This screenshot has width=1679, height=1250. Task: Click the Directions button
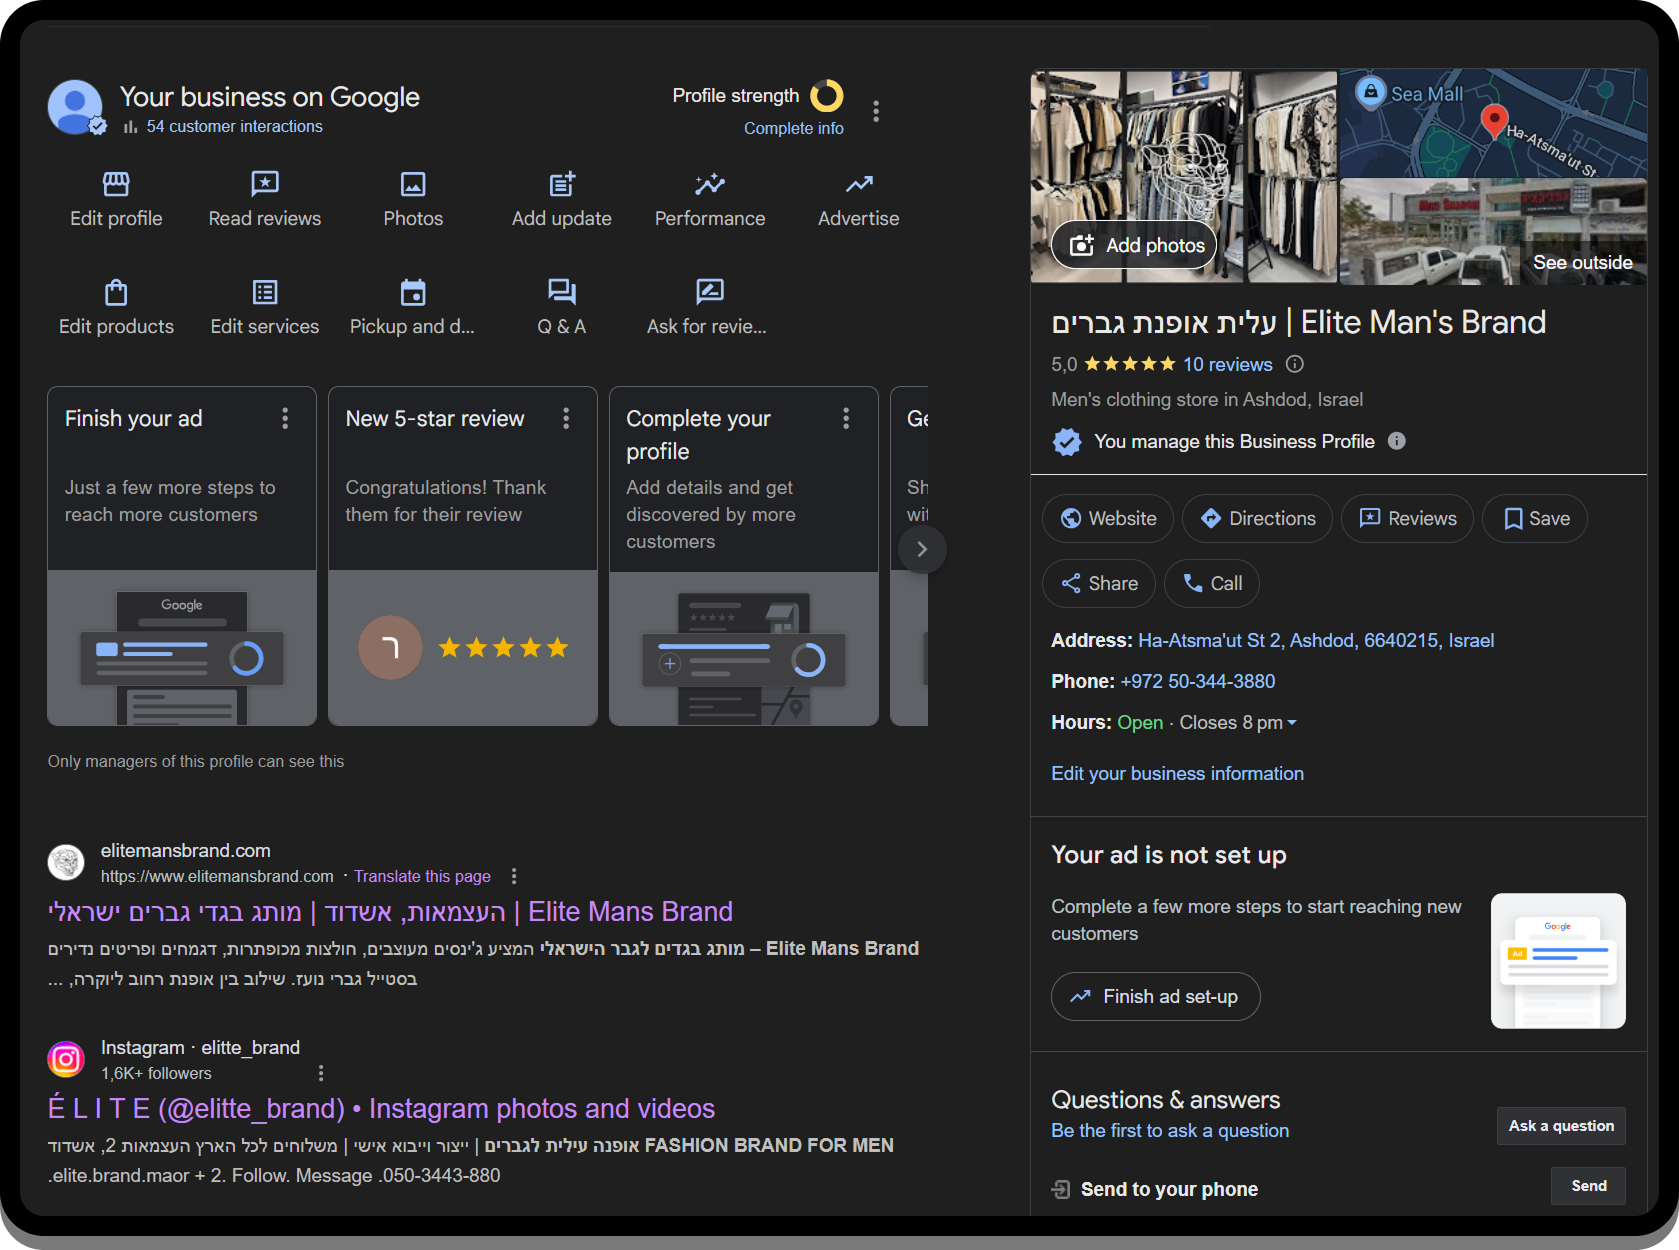pos(1257,519)
